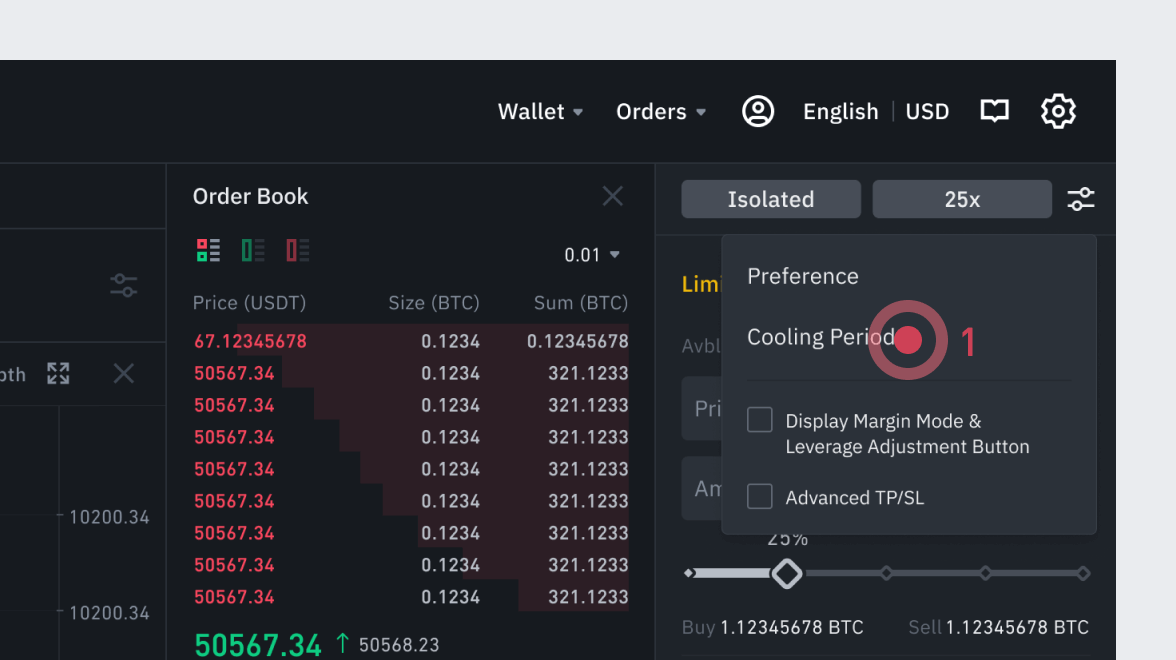Screen dimensions: 1176x660
Task: Show buy orders only view icon
Action: click(x=253, y=250)
